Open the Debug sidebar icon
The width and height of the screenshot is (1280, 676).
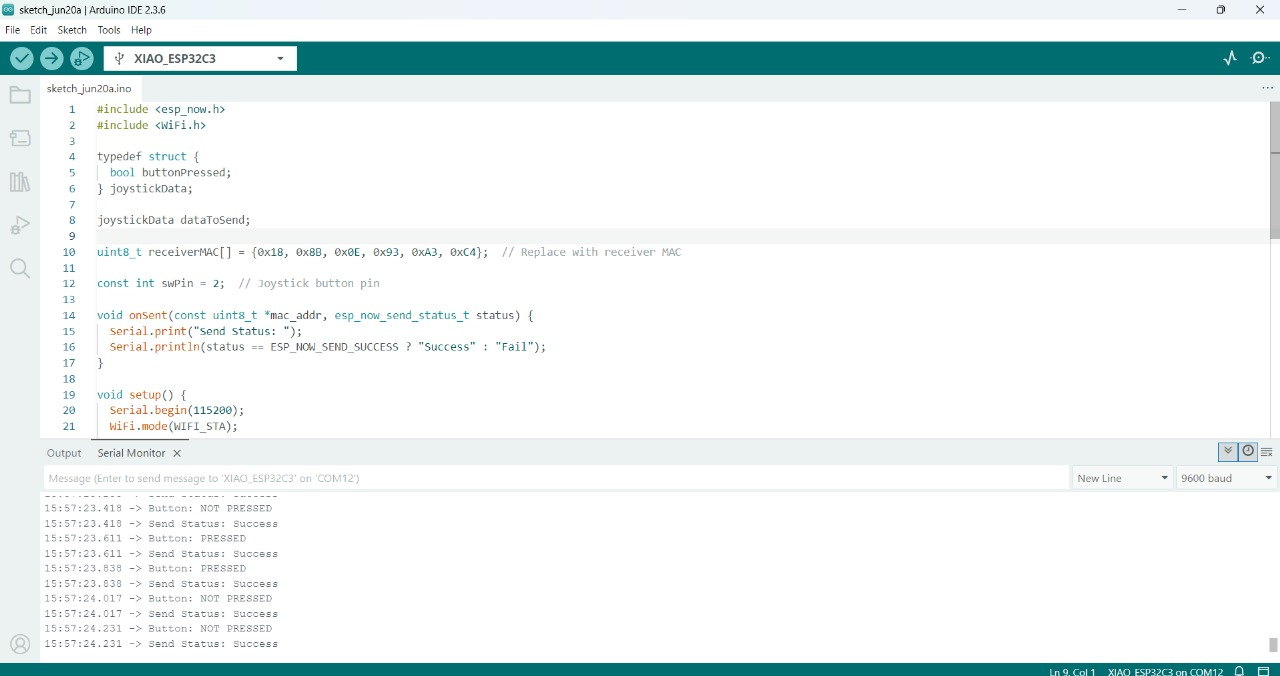tap(20, 225)
